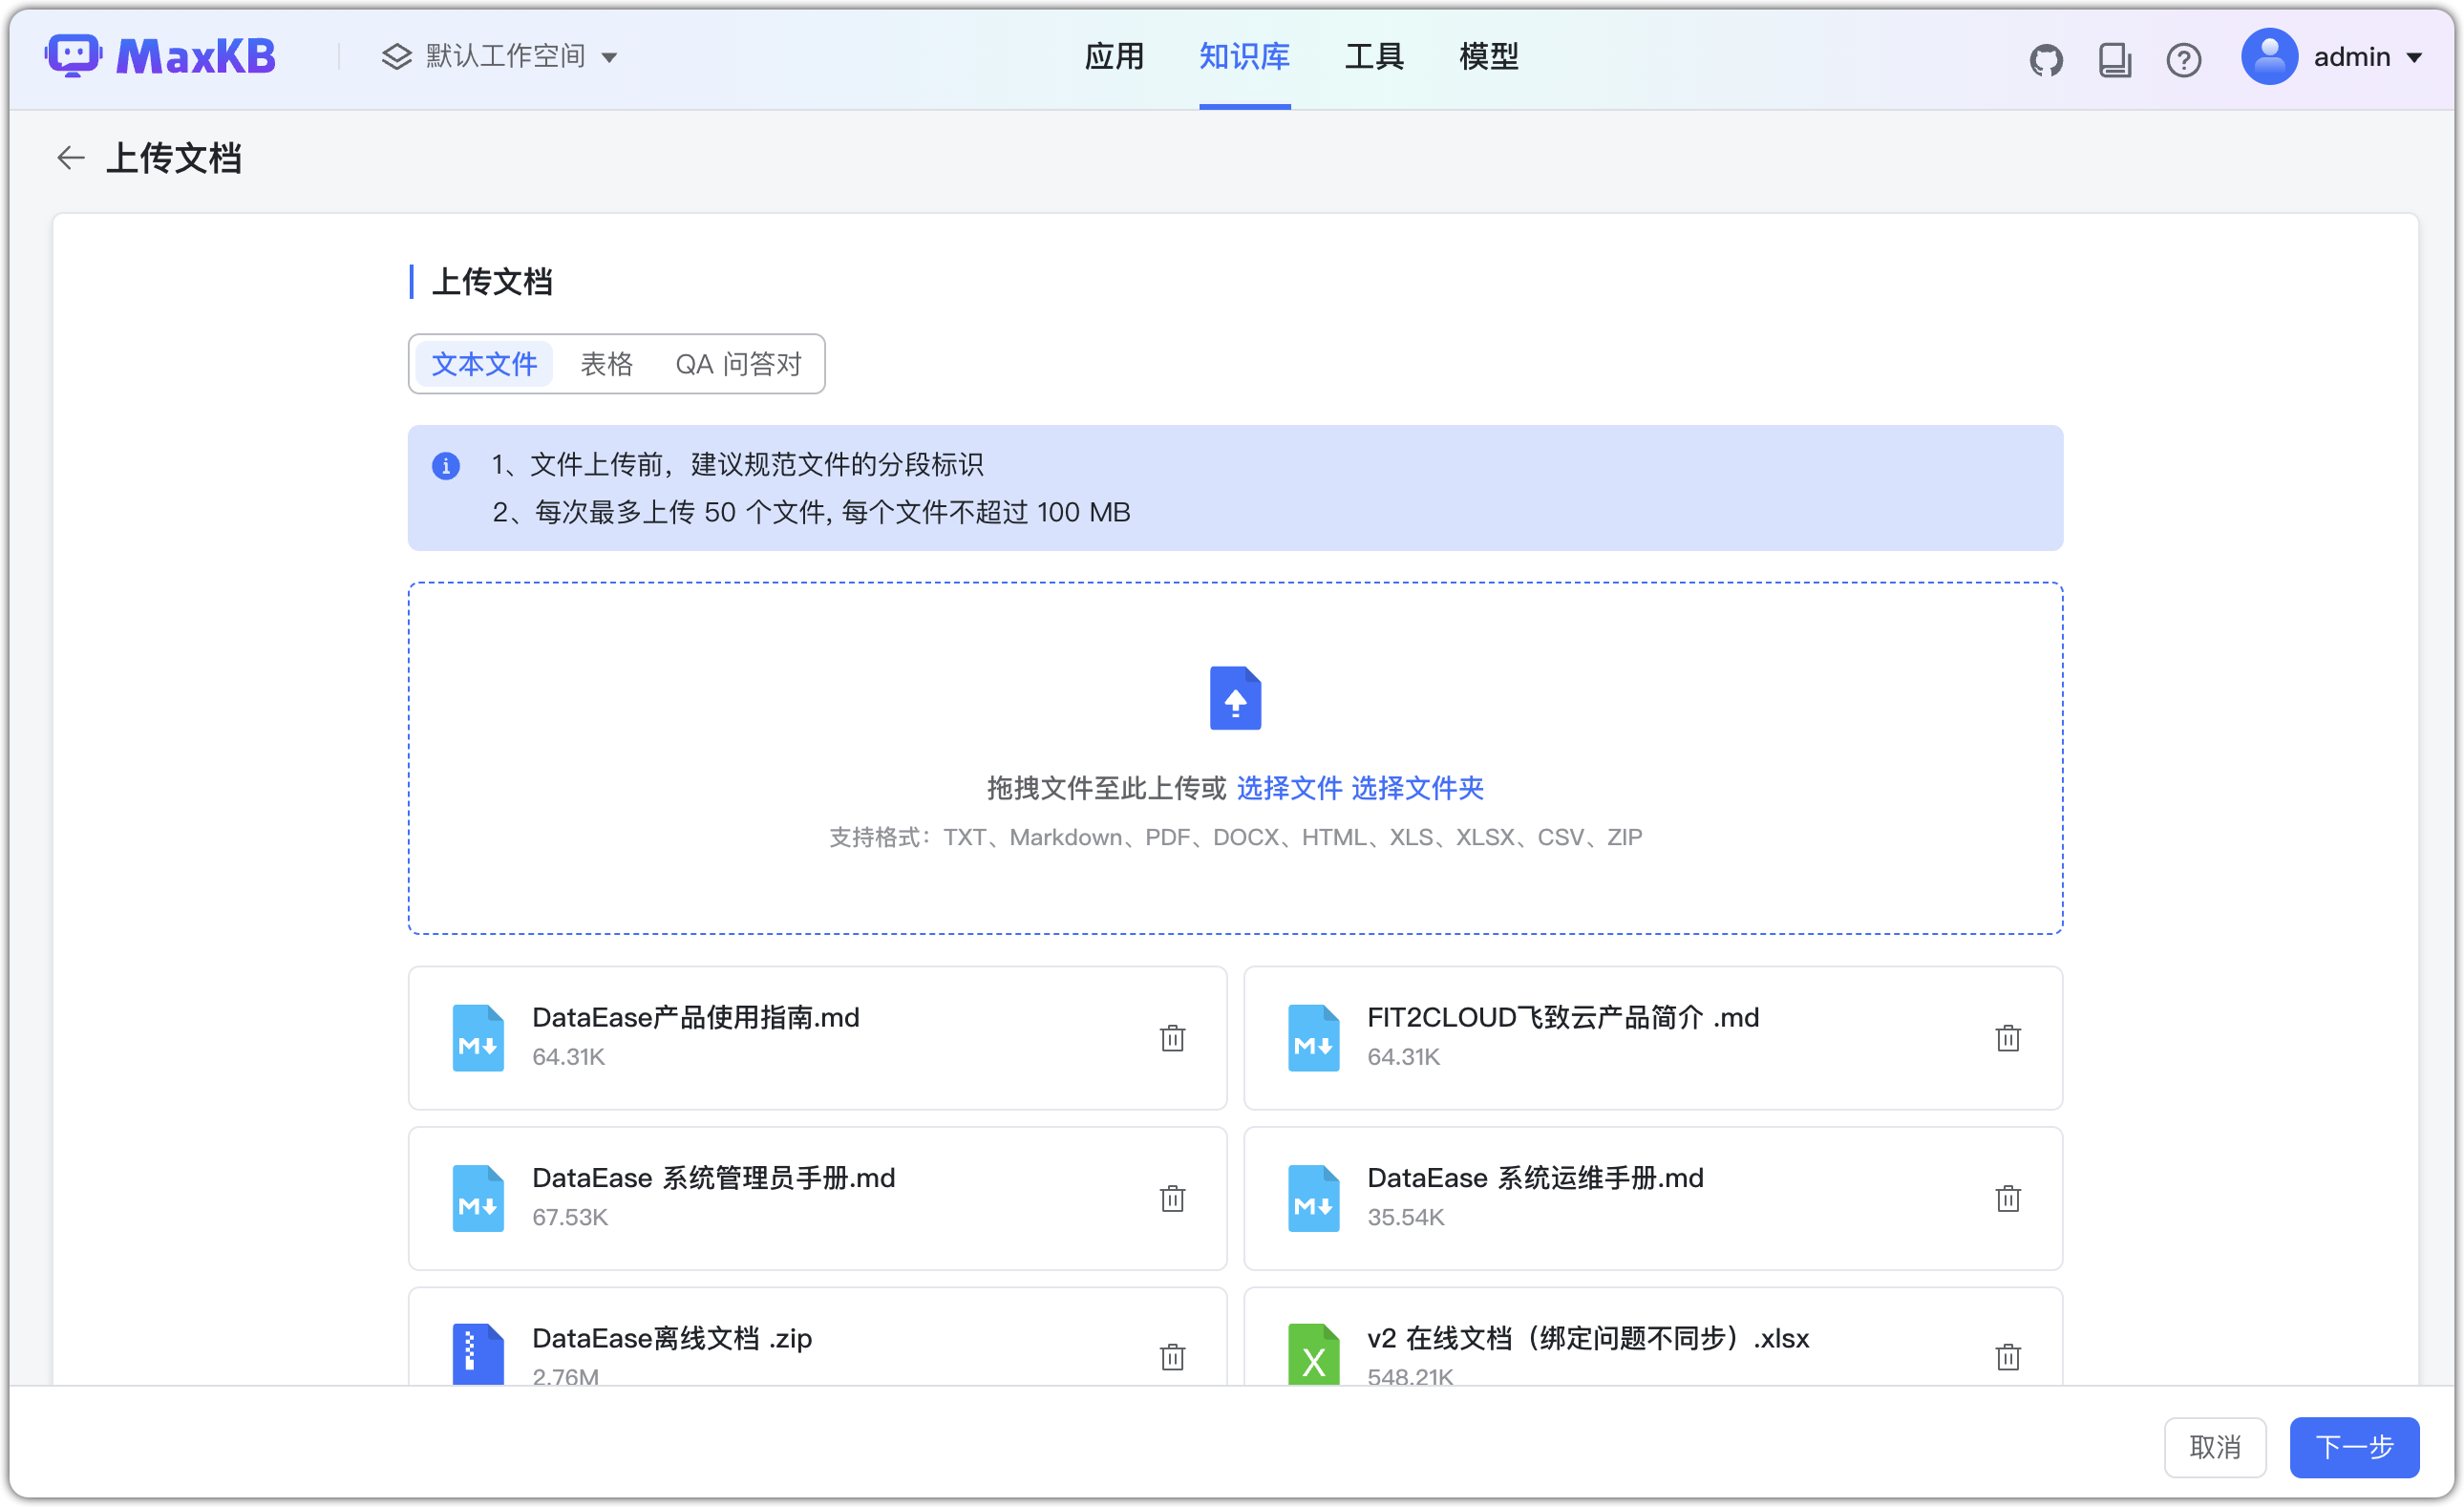Open the GitHub repository icon

point(2046,59)
